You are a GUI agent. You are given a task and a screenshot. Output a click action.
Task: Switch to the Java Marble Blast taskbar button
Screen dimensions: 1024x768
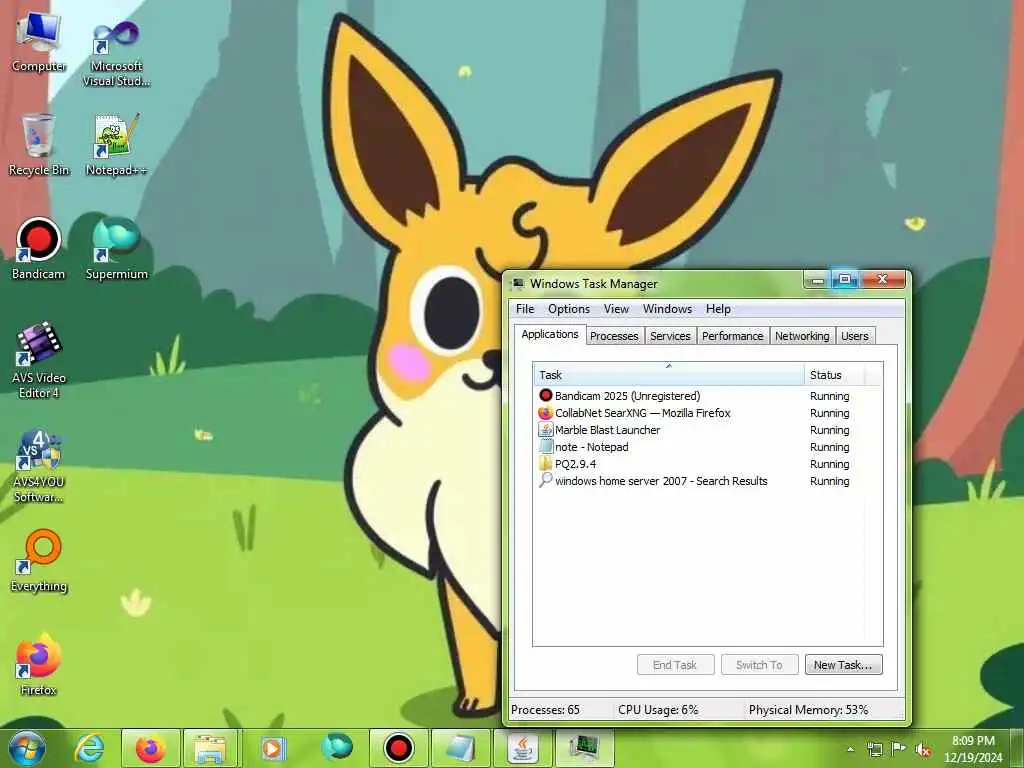pyautogui.click(x=522, y=748)
